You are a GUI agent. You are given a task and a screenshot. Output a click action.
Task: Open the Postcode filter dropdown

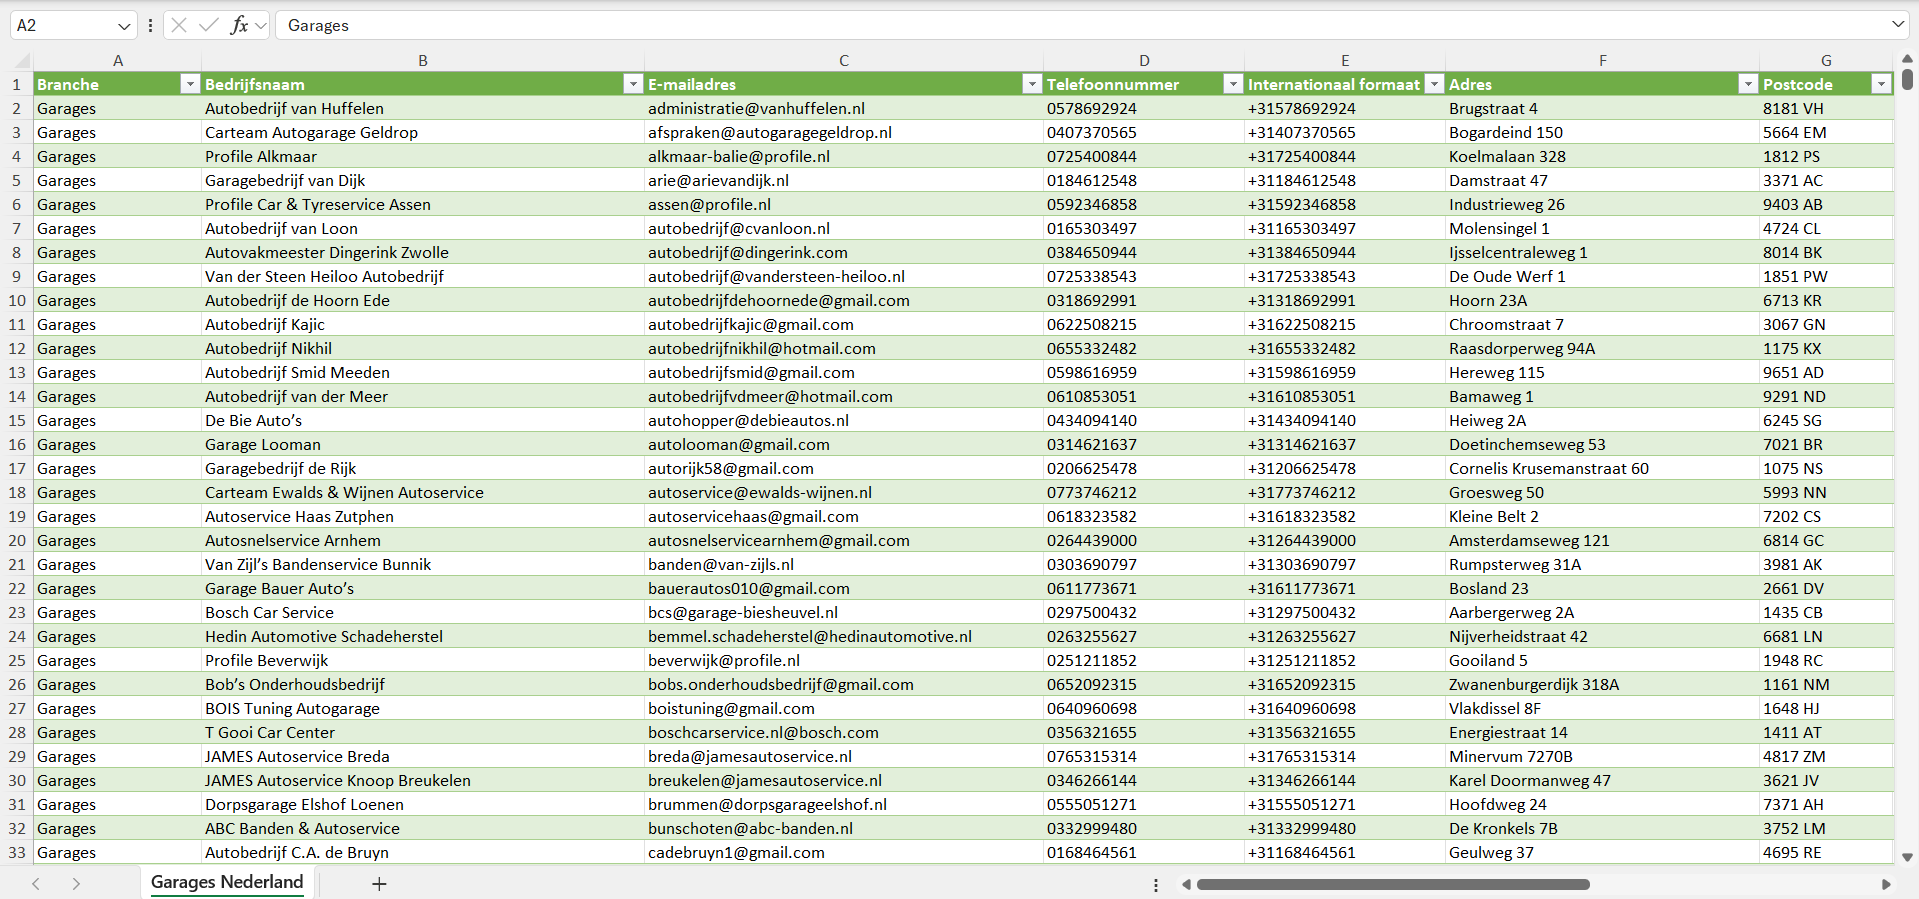click(1881, 84)
